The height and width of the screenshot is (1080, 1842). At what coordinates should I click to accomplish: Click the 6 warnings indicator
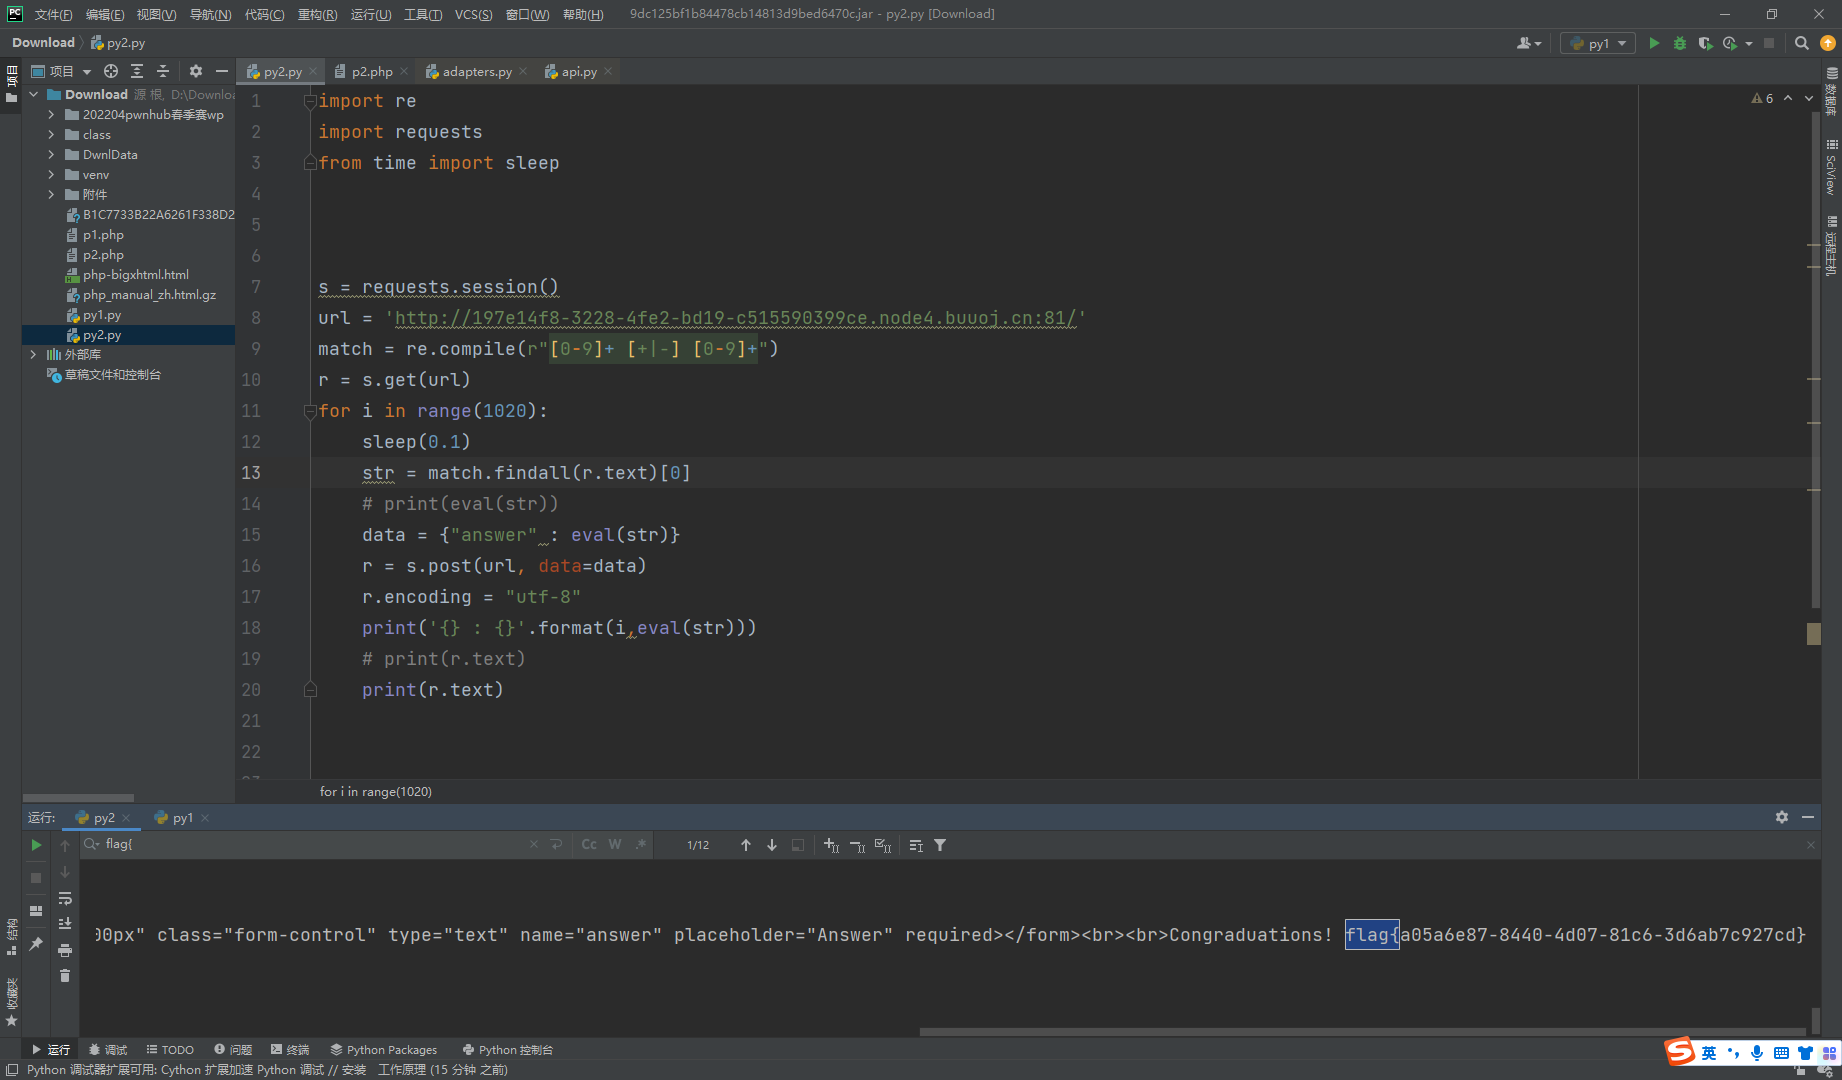pos(1763,98)
